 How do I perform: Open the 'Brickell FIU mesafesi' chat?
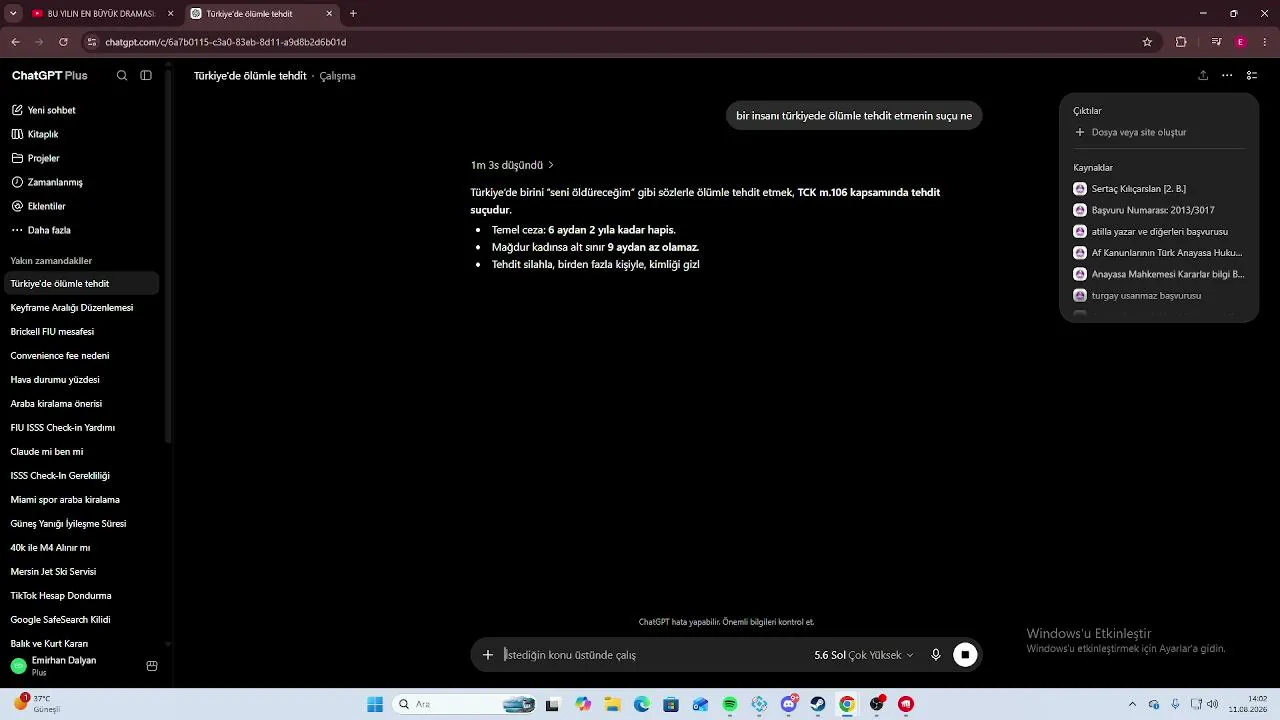click(80, 332)
